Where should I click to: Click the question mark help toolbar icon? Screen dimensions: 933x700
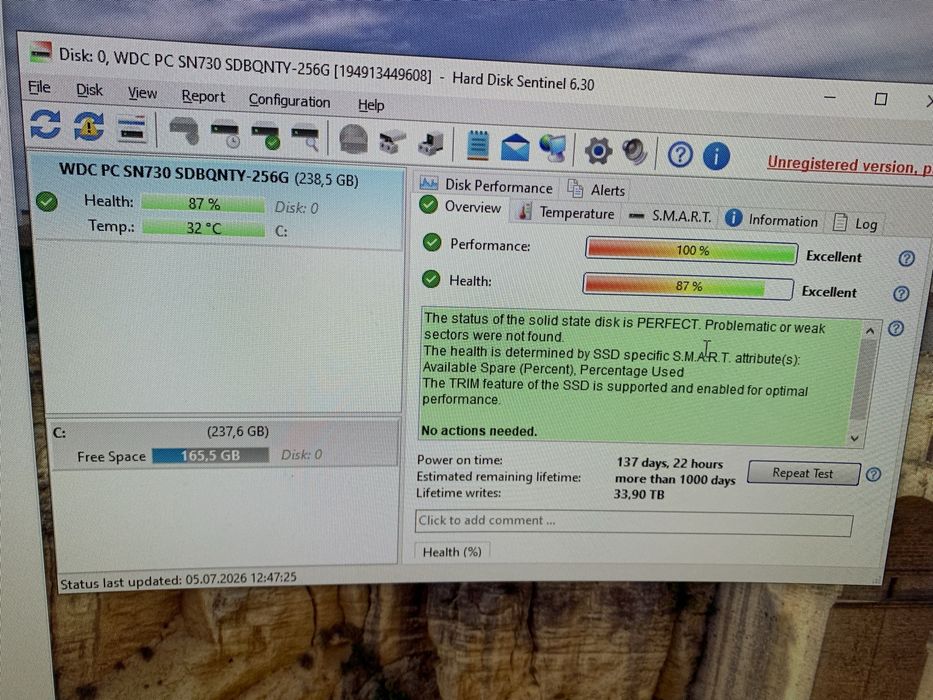[680, 155]
